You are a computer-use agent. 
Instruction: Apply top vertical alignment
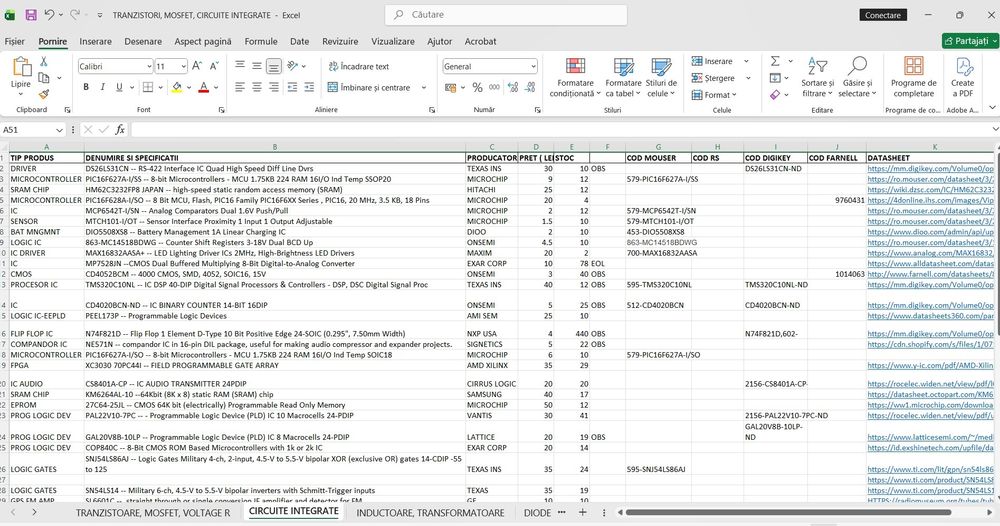coord(240,65)
